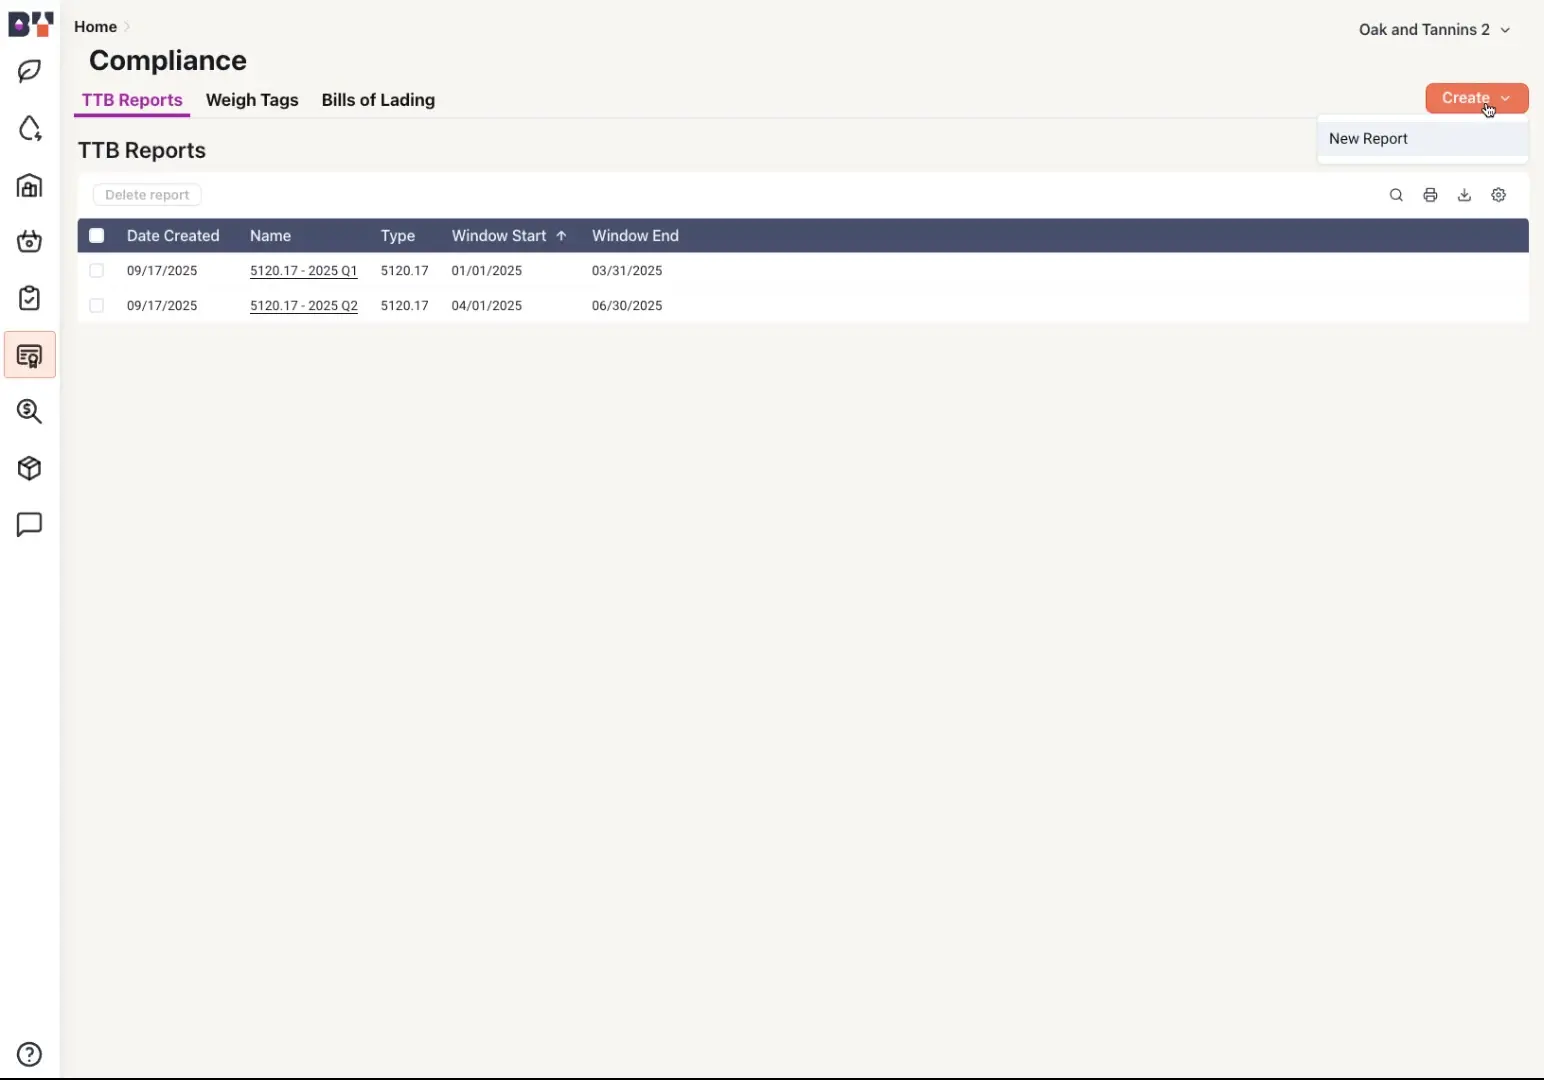1544x1080 pixels.
Task: Open the droplet icon in sidebar
Action: pos(30,129)
